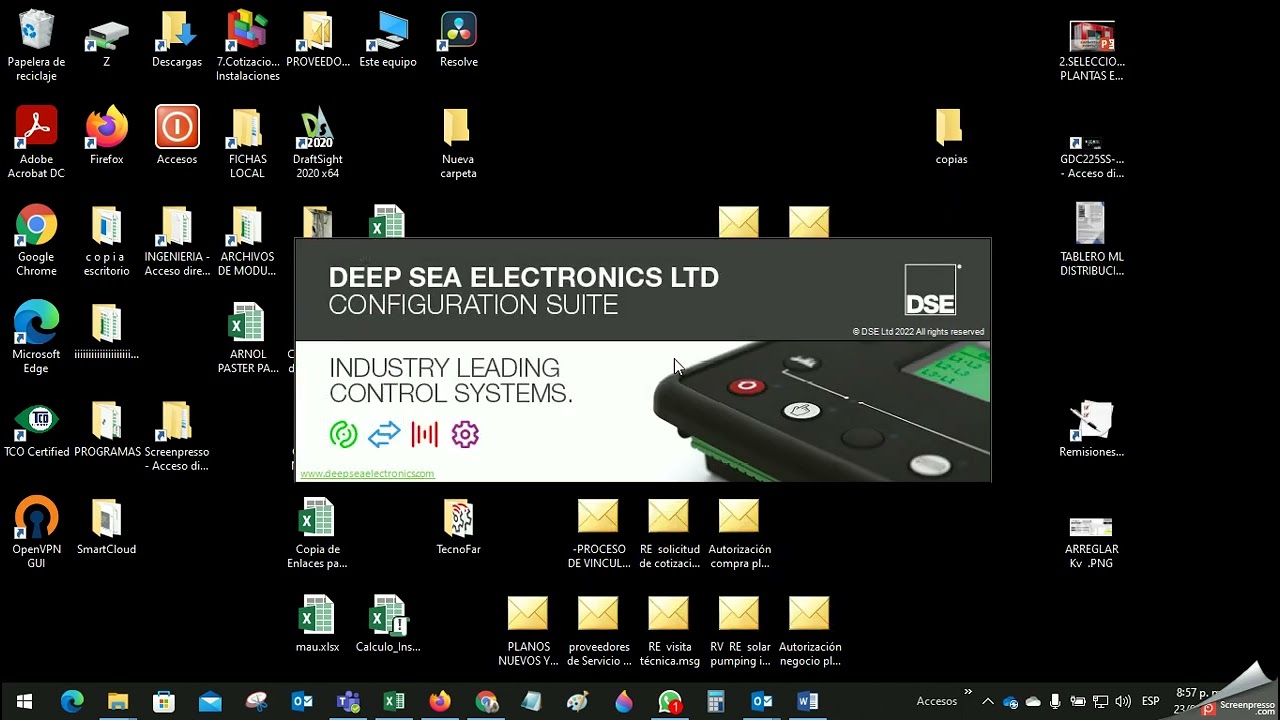Screen dimensions: 1280x720
Task: Open File Explorer from the taskbar
Action: [118, 701]
